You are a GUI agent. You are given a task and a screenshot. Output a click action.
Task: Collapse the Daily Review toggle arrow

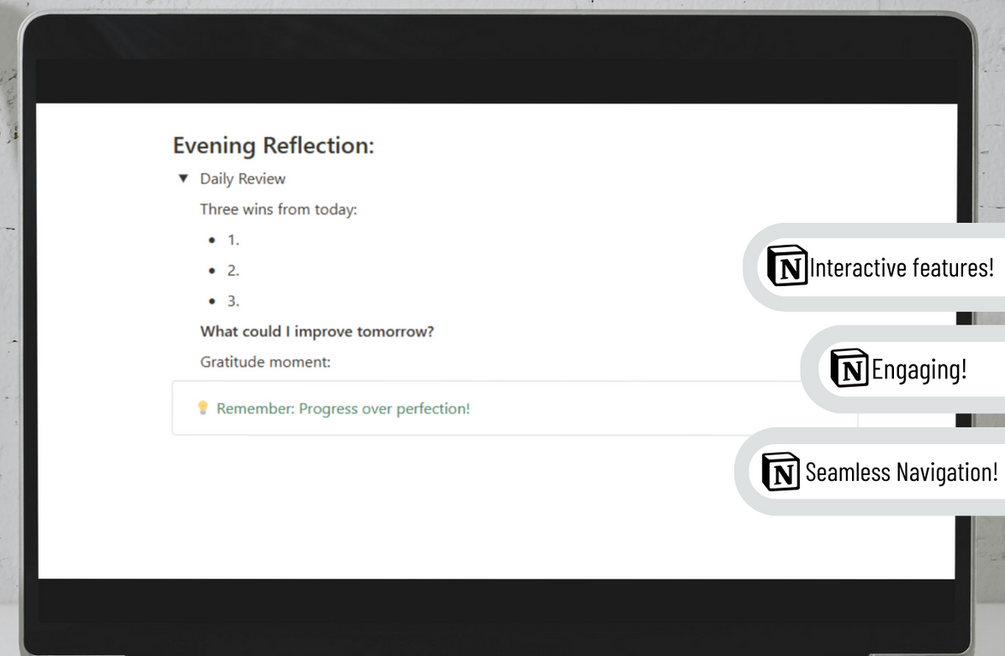coord(183,179)
